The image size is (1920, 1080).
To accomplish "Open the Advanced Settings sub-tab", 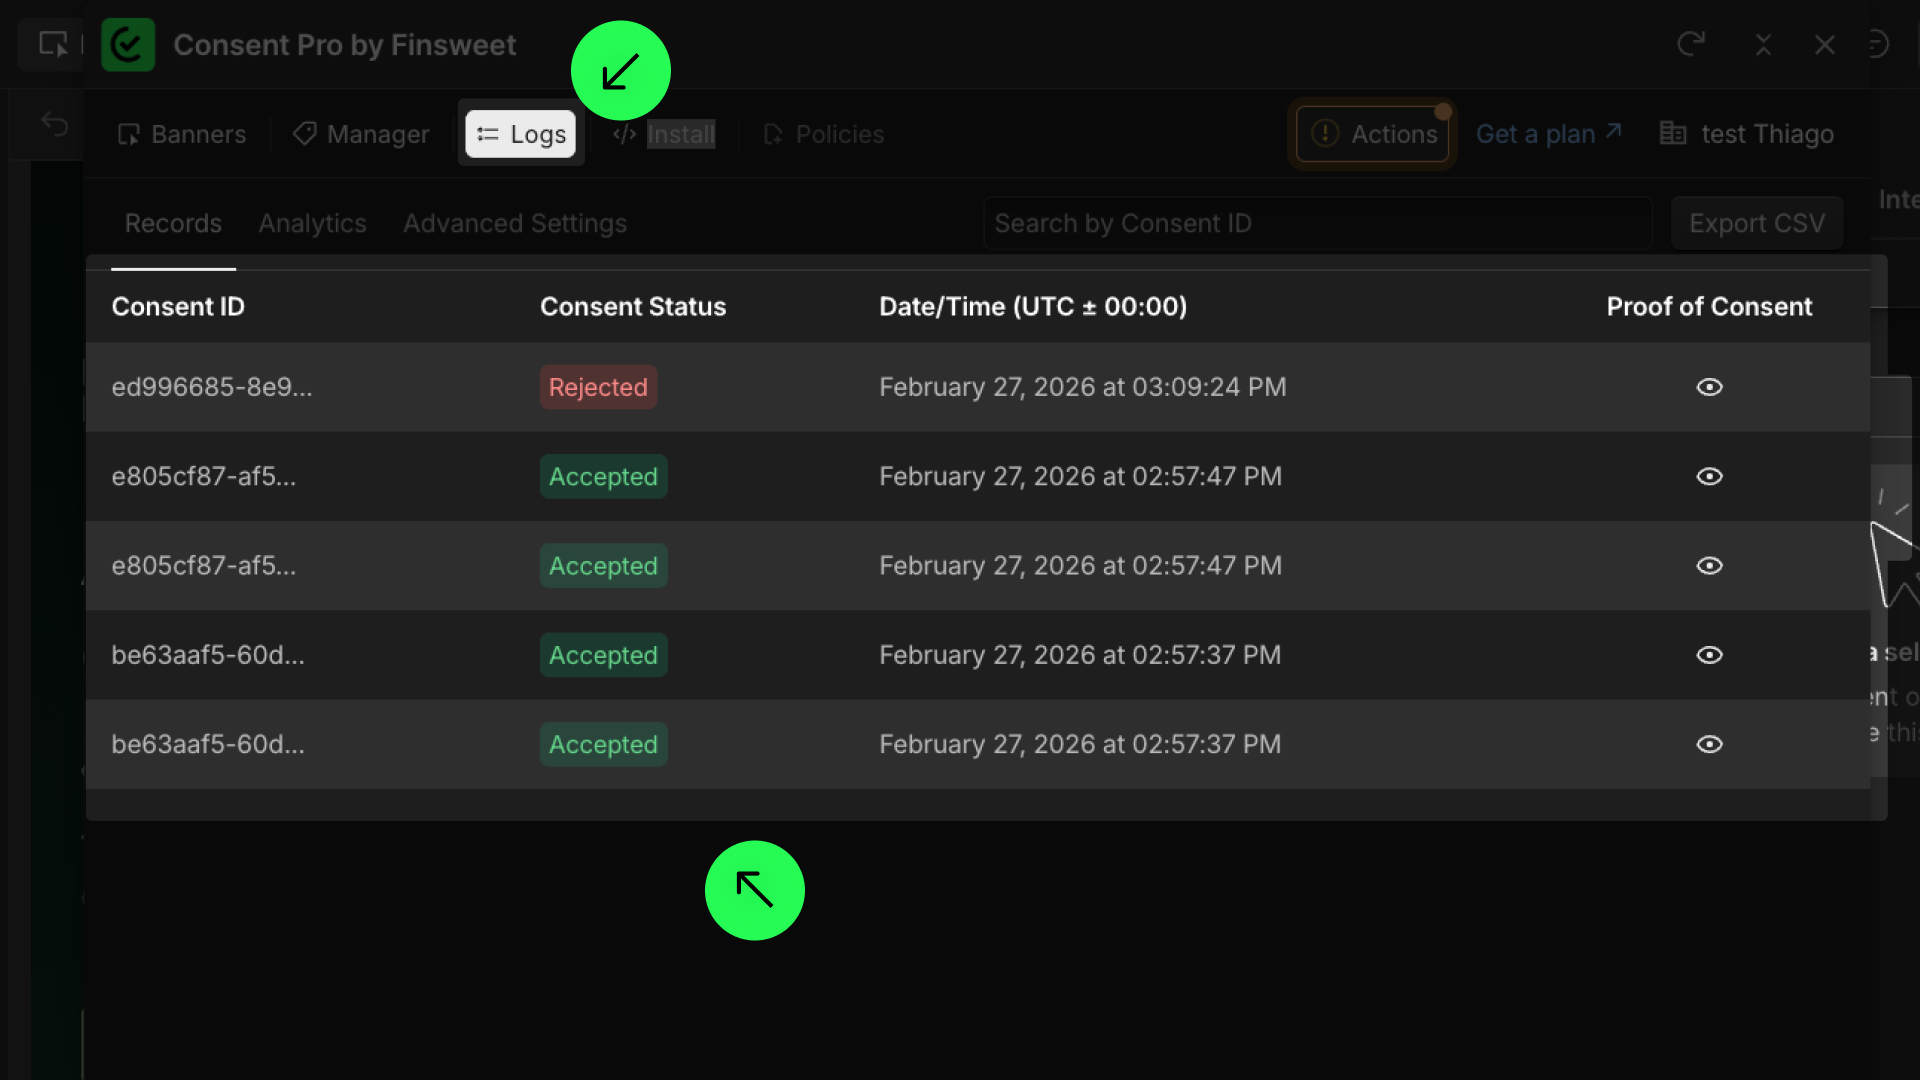I will (514, 223).
